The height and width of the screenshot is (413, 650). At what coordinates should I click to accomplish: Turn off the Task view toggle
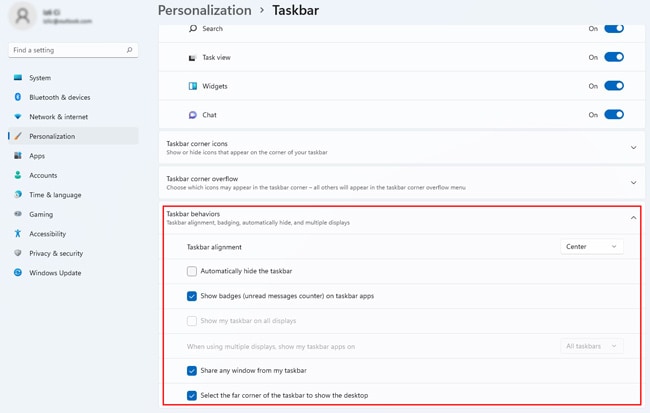point(614,57)
